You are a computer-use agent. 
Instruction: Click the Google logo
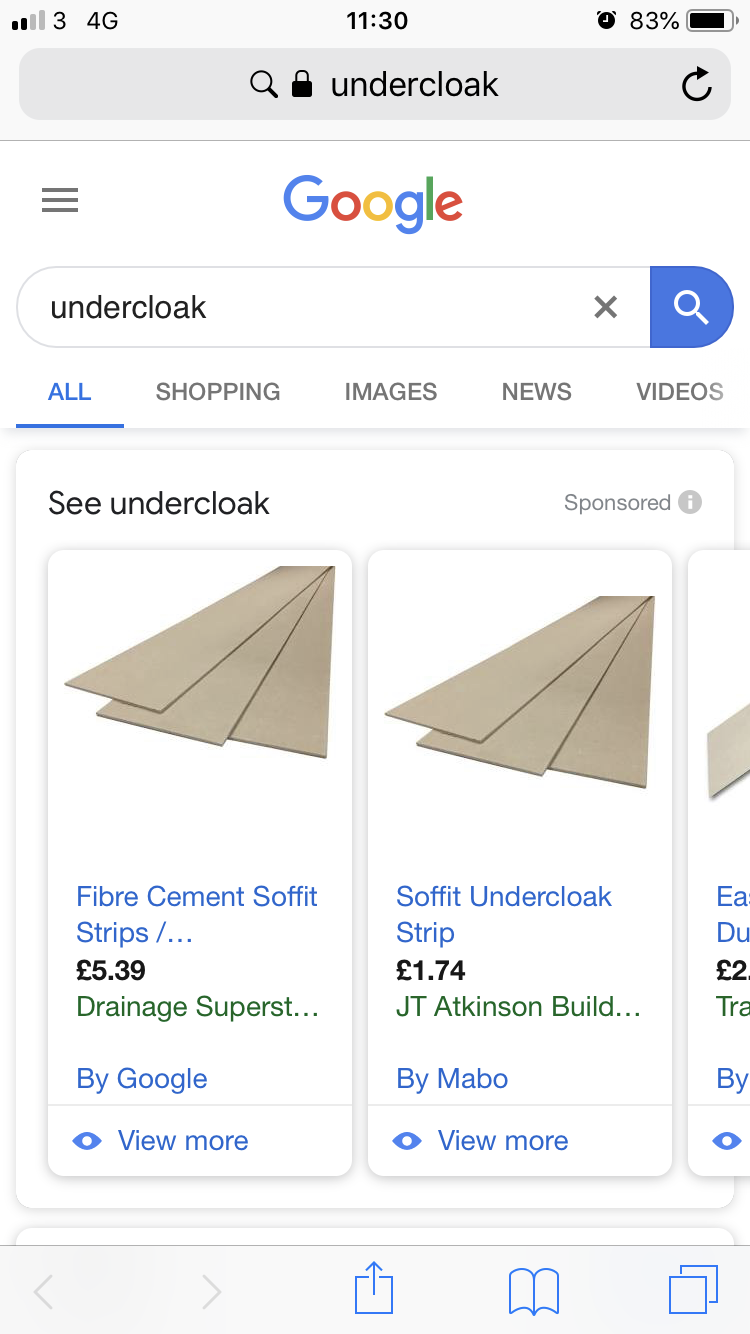click(x=373, y=203)
